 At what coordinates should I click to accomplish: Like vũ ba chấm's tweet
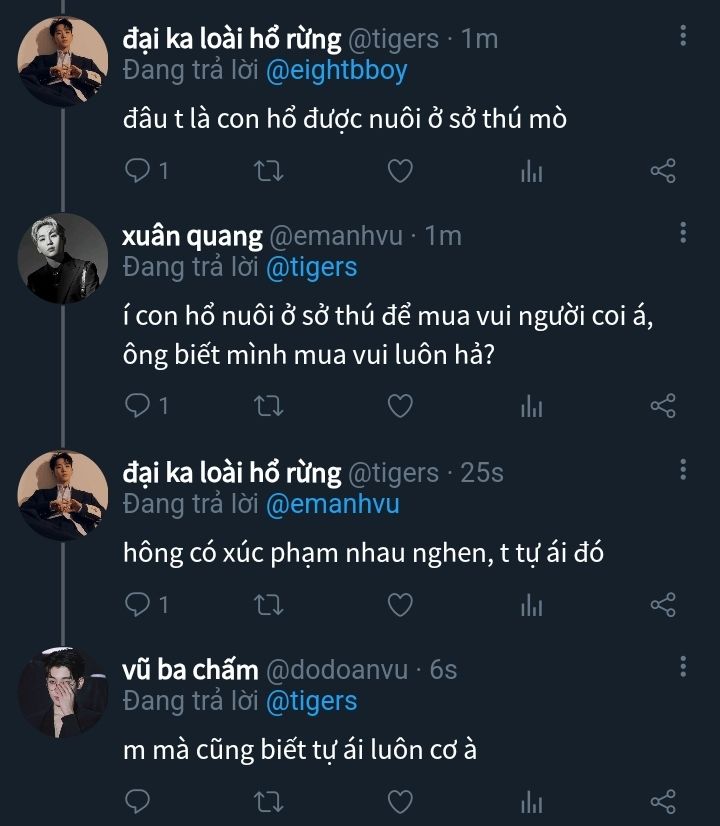tap(400, 802)
